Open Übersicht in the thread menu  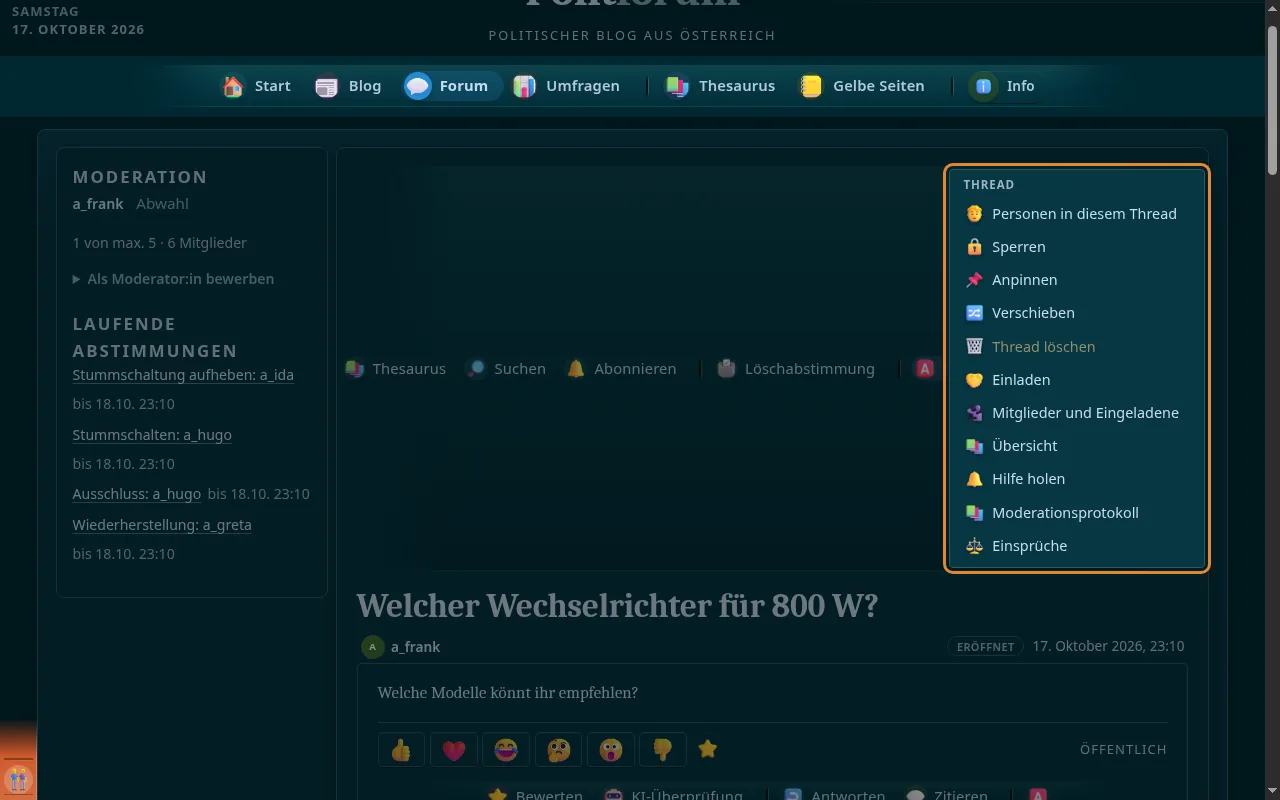(x=1077, y=446)
